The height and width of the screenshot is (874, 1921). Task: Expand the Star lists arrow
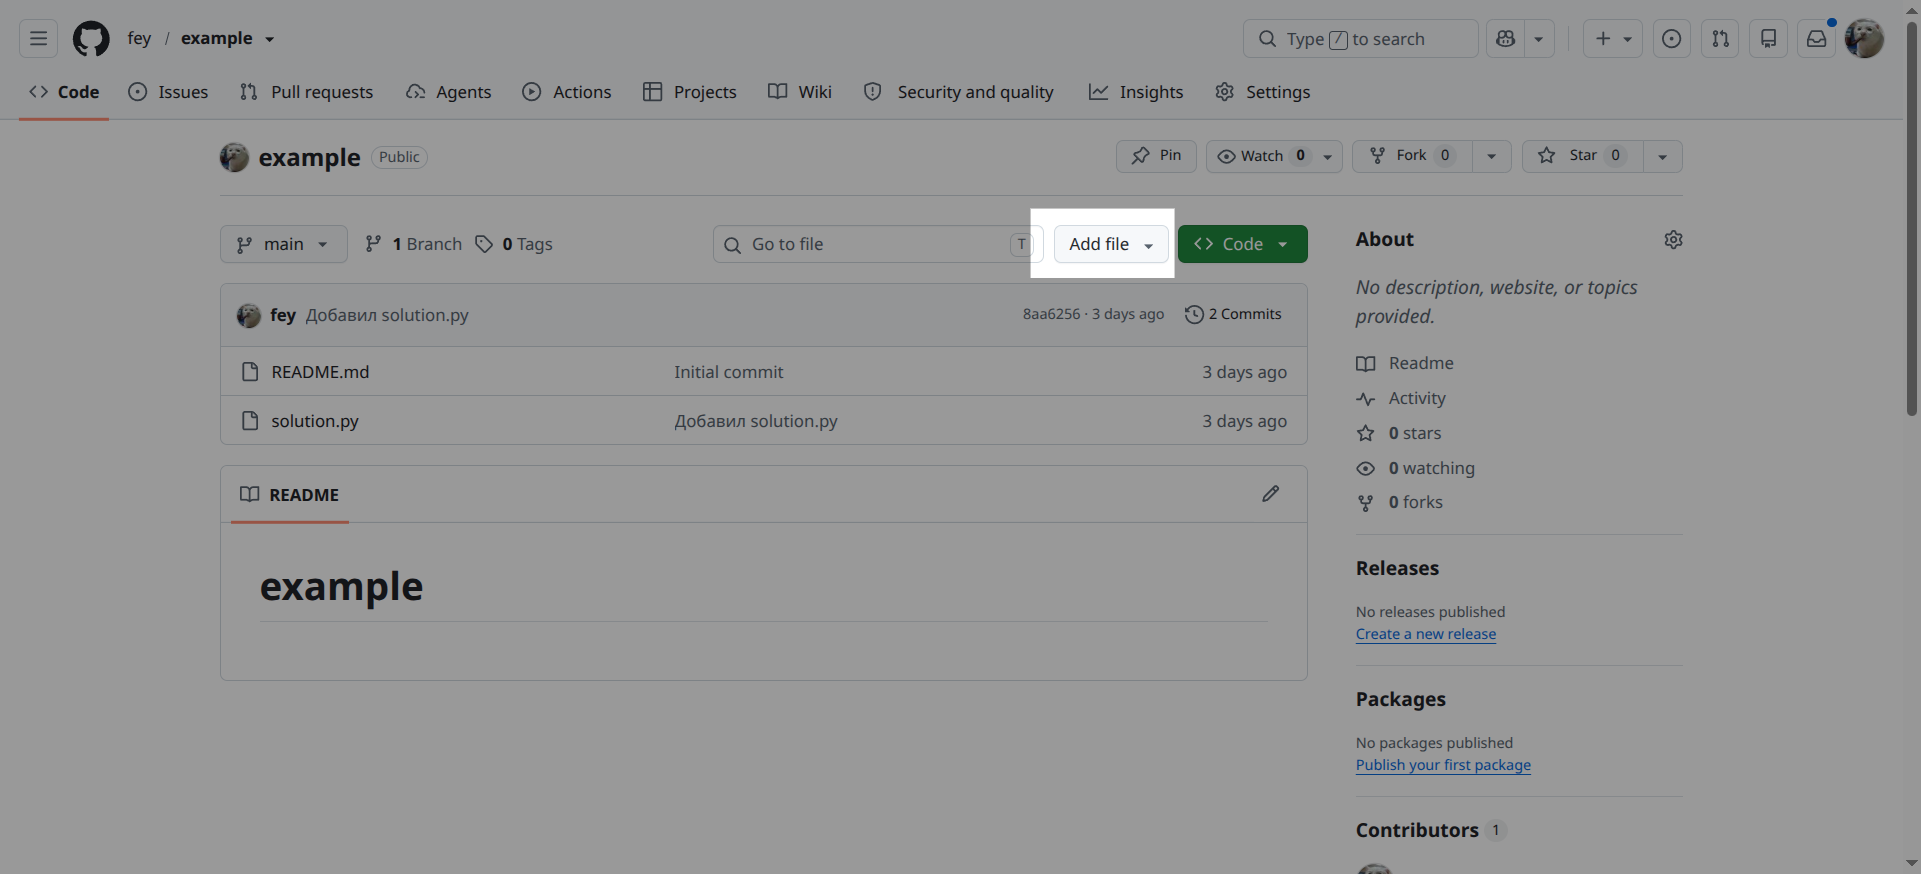click(1662, 156)
